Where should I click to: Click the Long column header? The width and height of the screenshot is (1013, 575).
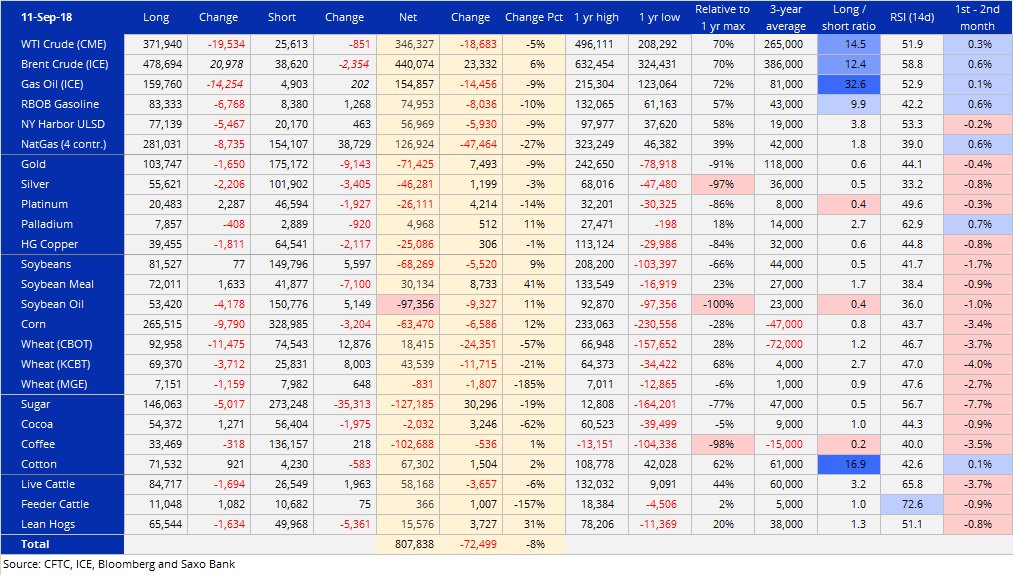[156, 18]
